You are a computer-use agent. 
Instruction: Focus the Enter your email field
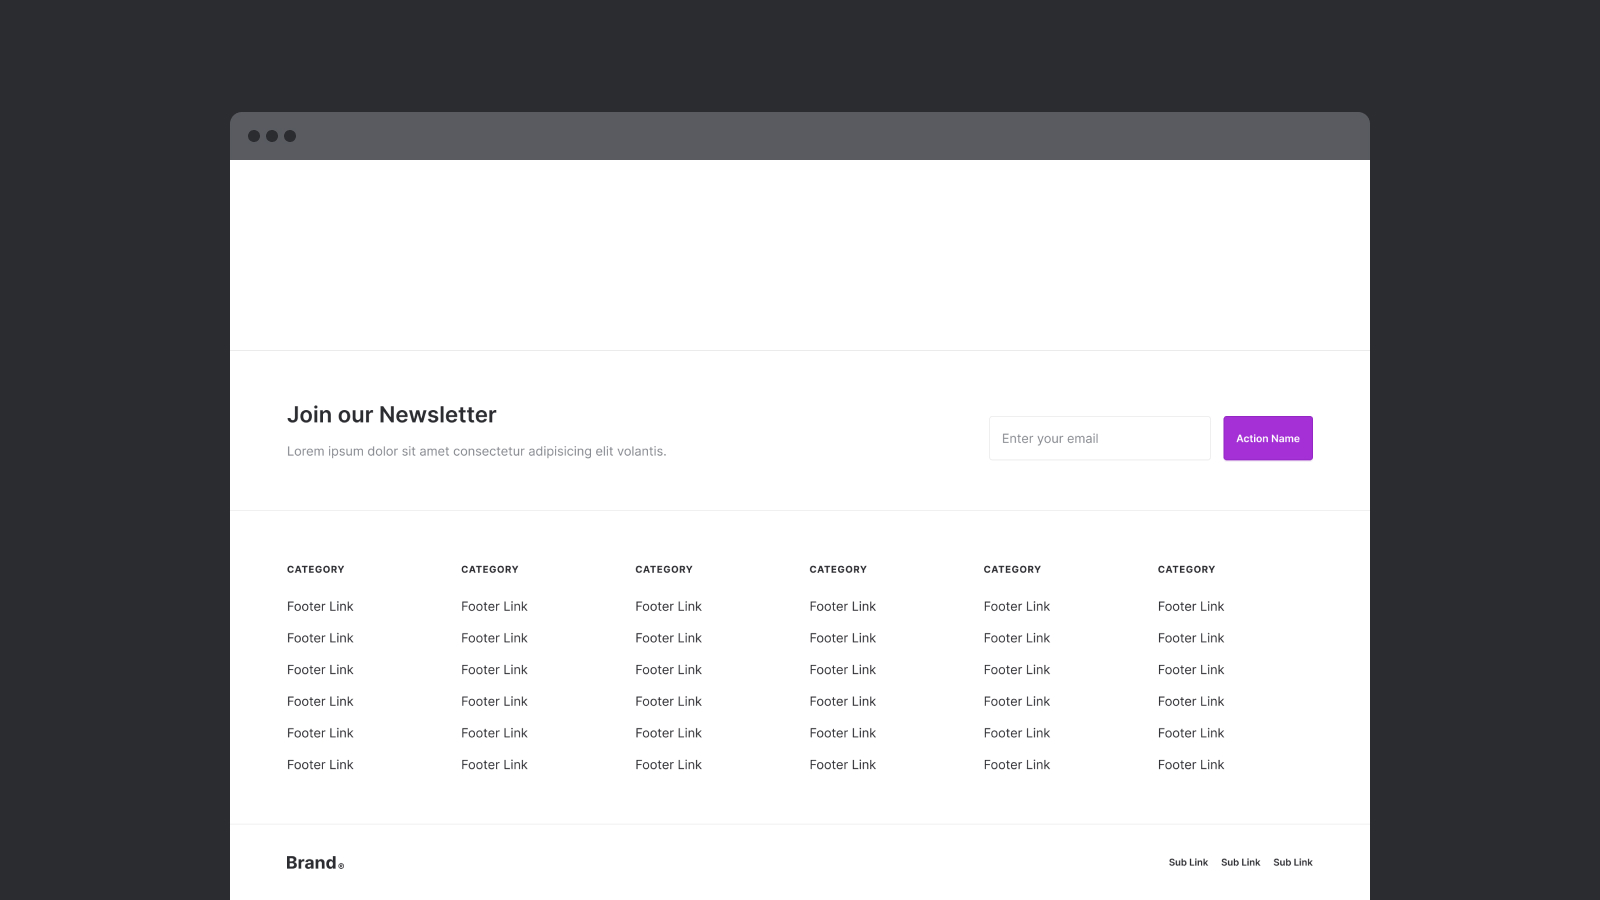pos(1099,438)
